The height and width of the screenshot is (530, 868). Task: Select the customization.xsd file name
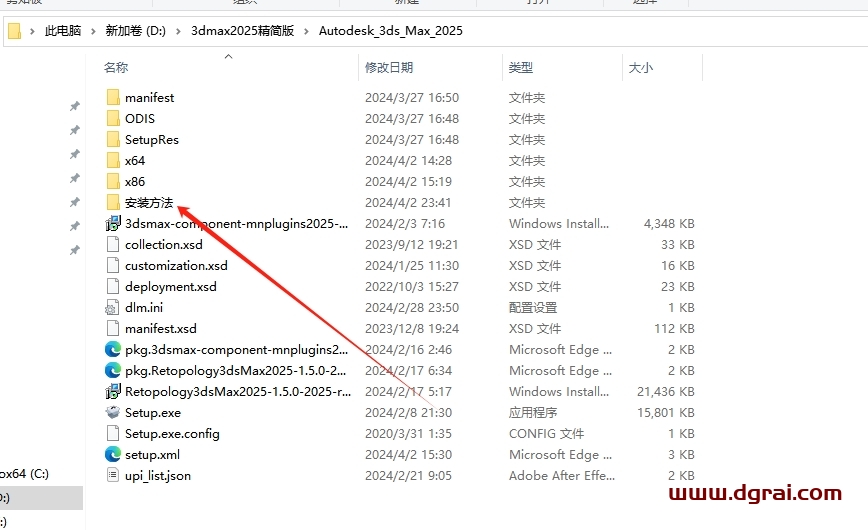pyautogui.click(x=176, y=266)
